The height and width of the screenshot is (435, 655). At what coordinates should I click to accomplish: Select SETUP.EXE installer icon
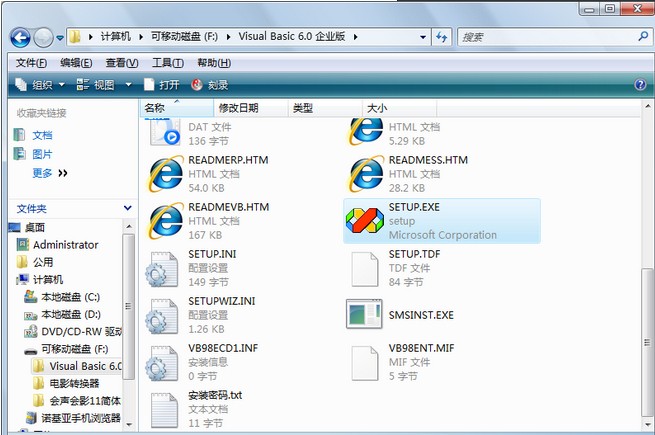pyautogui.click(x=365, y=221)
